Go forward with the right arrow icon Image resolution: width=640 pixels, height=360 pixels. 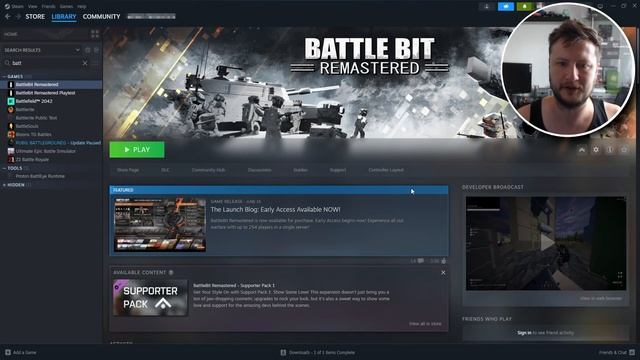(x=18, y=17)
